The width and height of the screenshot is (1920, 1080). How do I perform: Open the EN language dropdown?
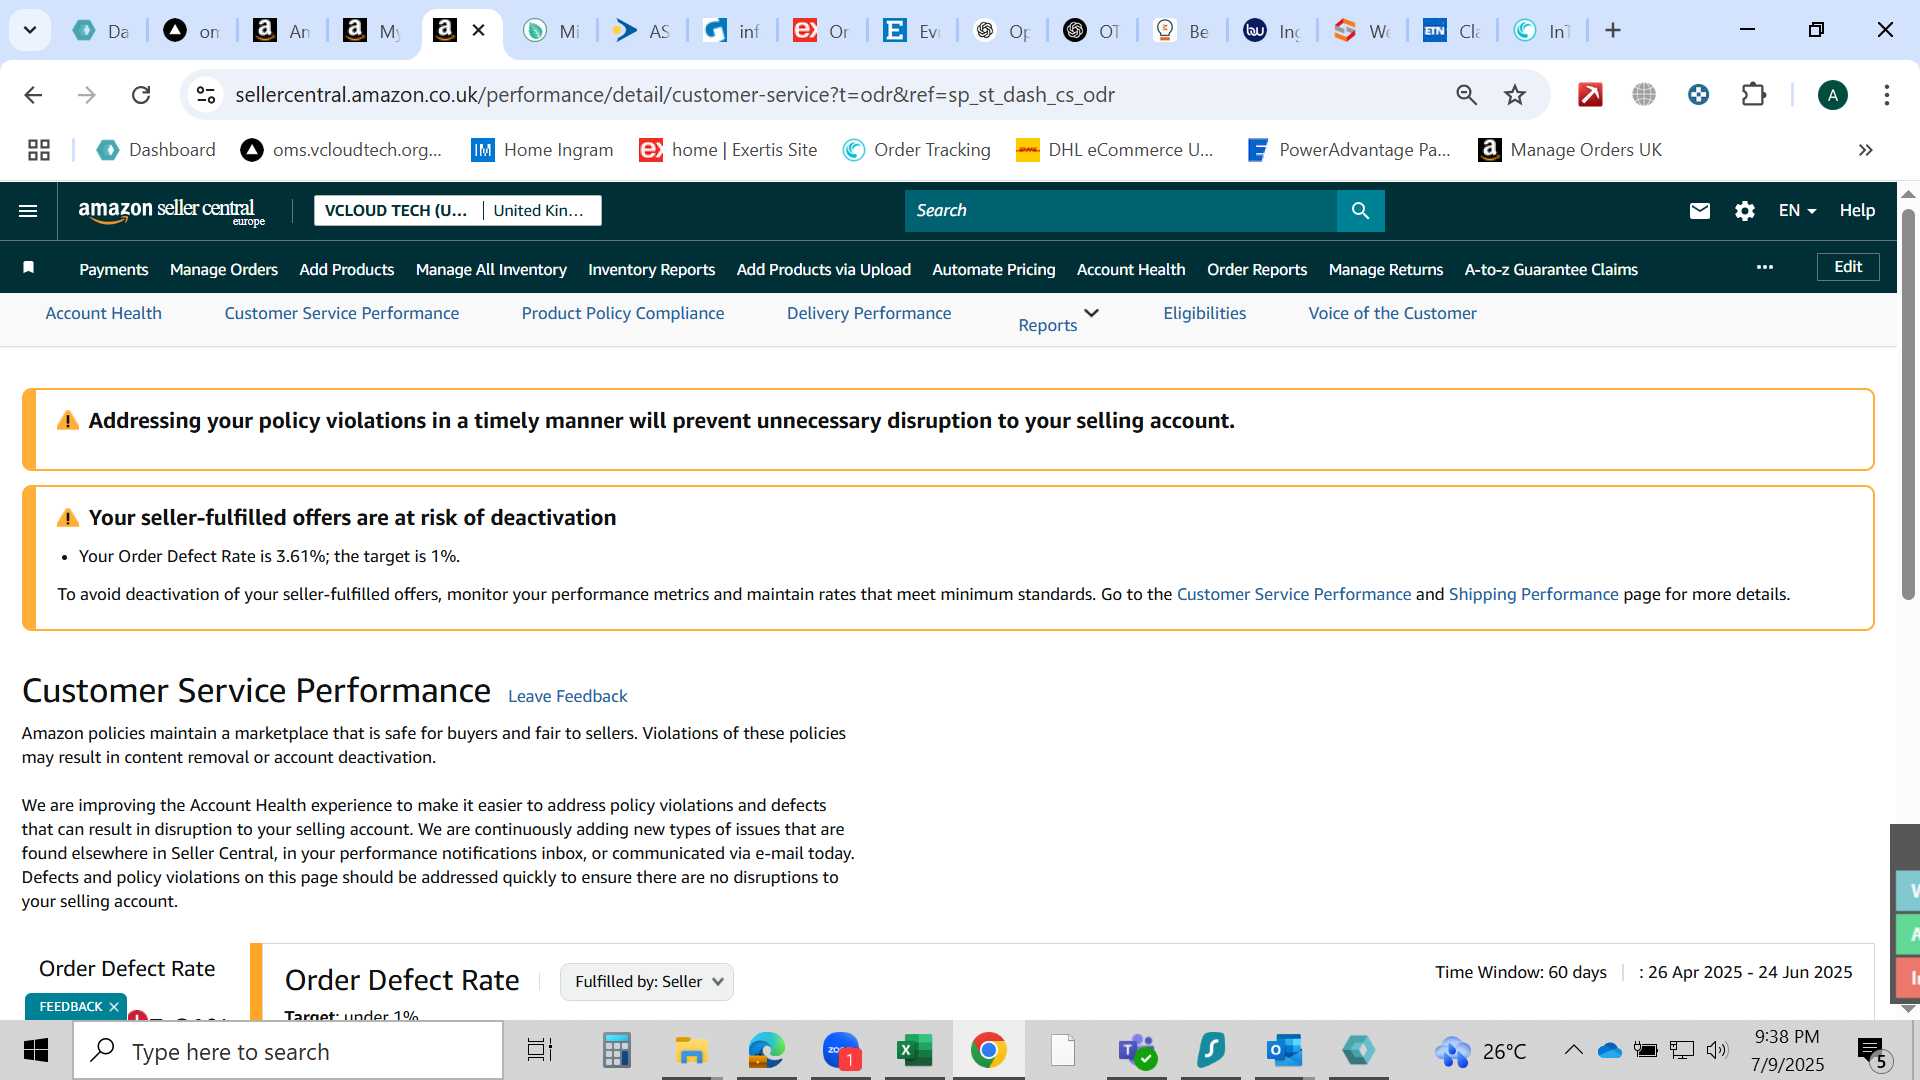coord(1797,211)
